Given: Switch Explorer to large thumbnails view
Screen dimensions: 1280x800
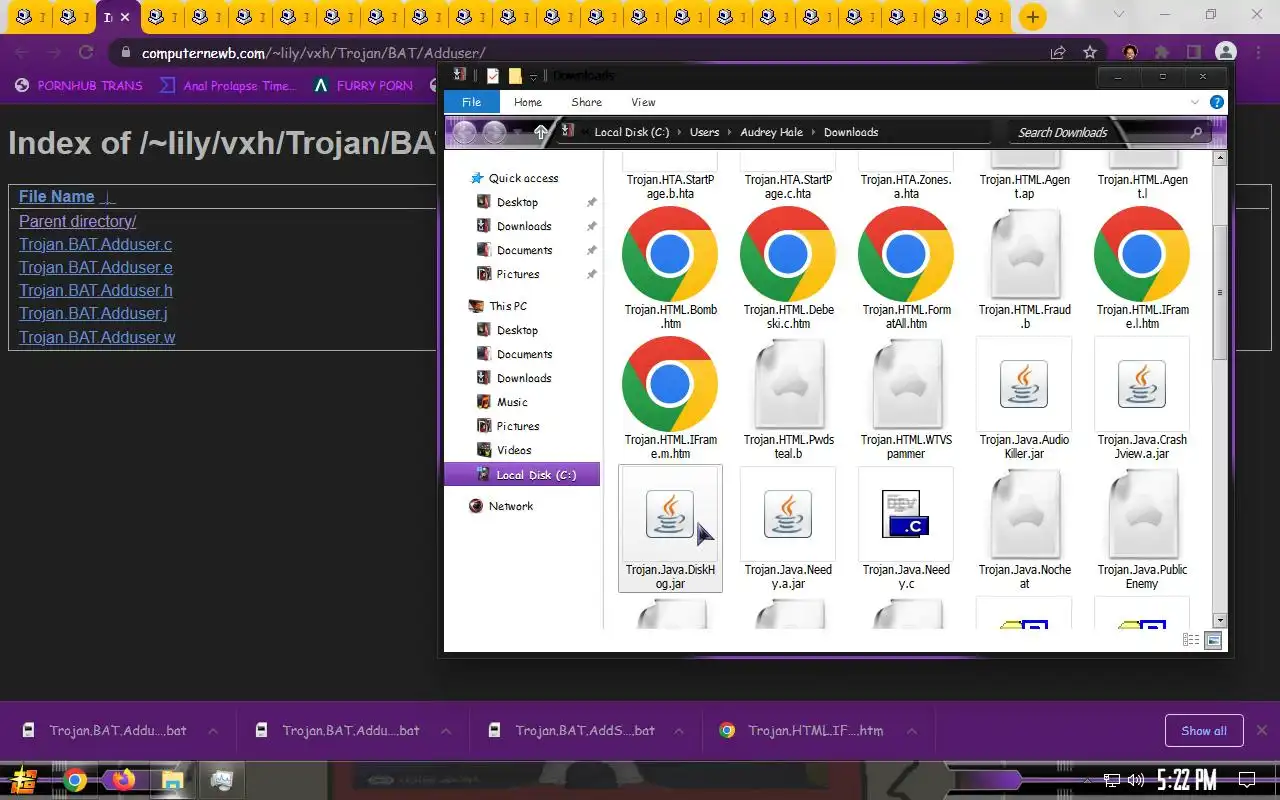Looking at the screenshot, I should point(1213,640).
